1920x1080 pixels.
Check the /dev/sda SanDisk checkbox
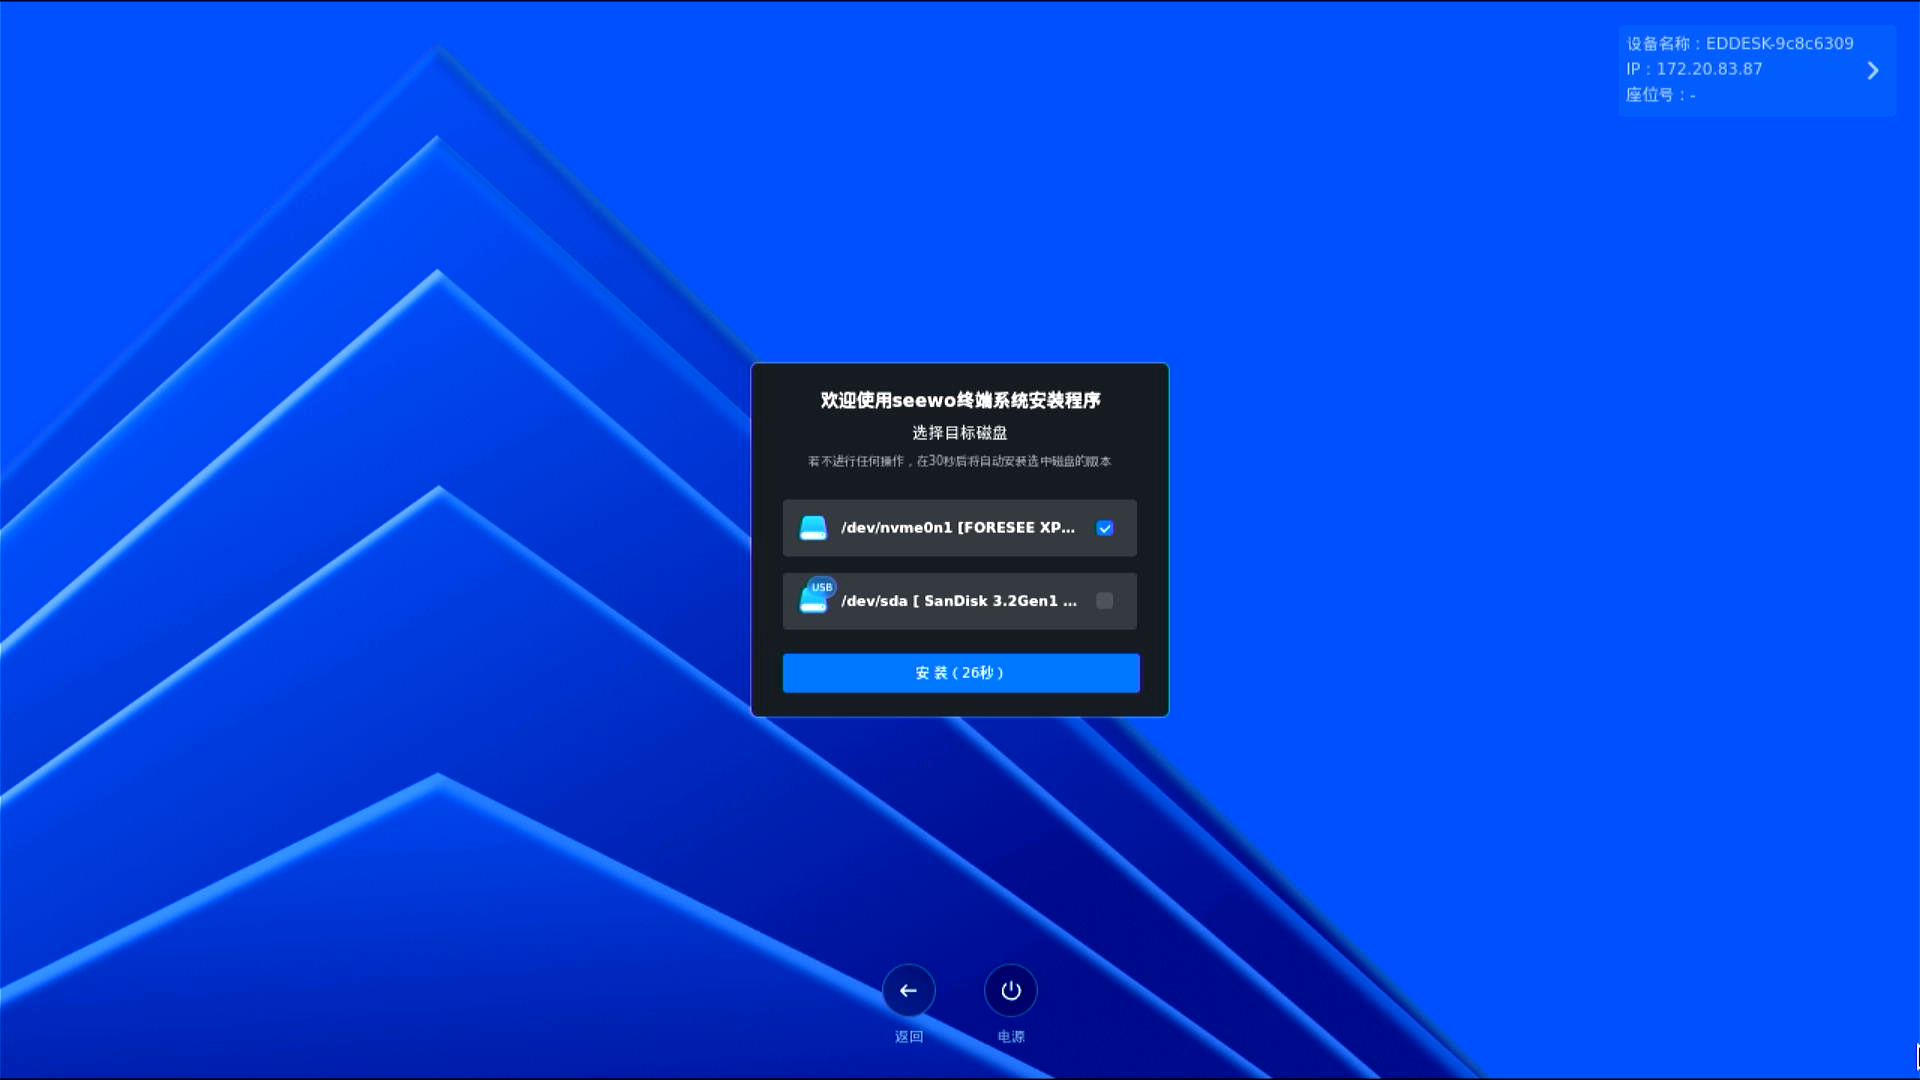1105,601
